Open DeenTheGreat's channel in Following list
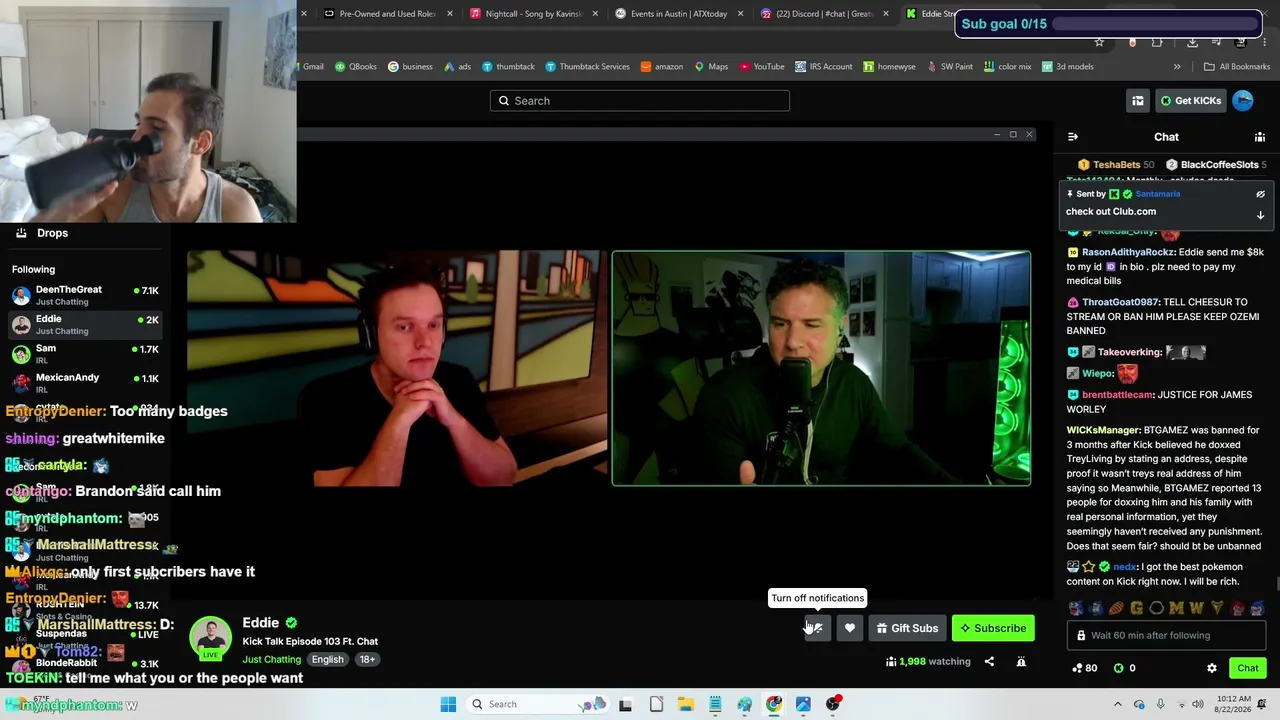This screenshot has height=720, width=1280. 85,295
